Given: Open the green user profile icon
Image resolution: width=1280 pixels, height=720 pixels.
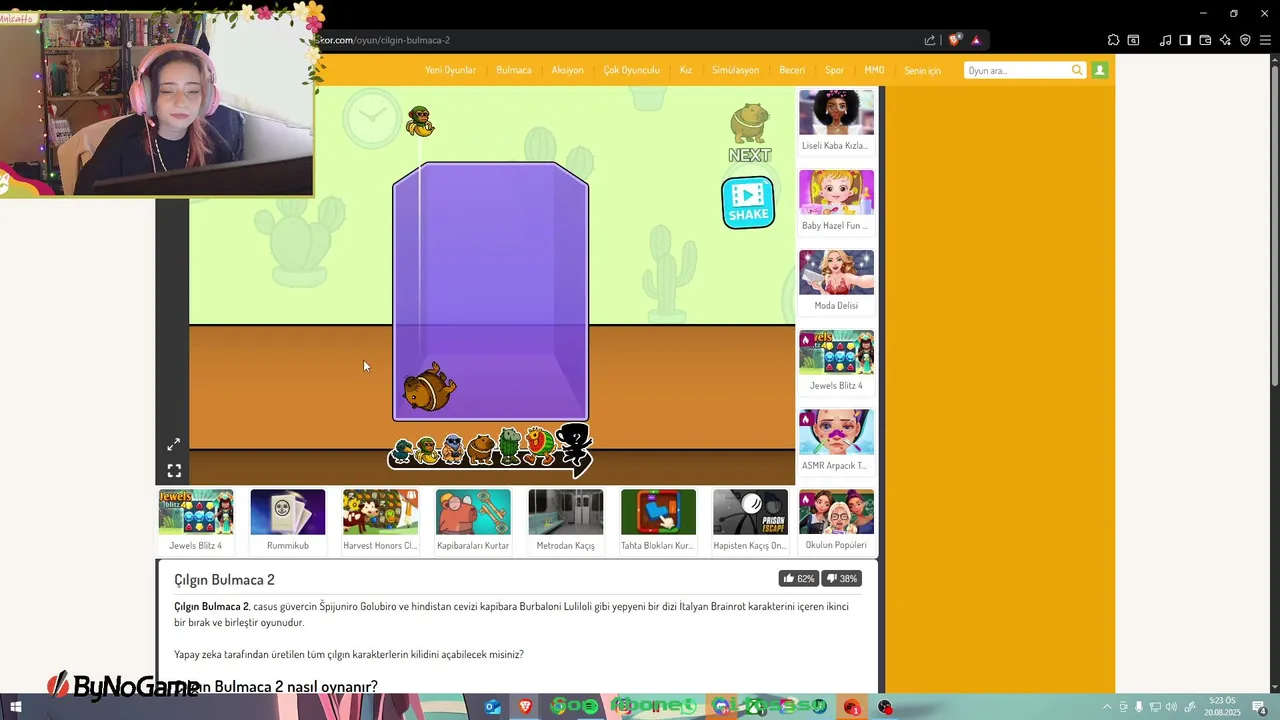Looking at the screenshot, I should tap(1099, 70).
